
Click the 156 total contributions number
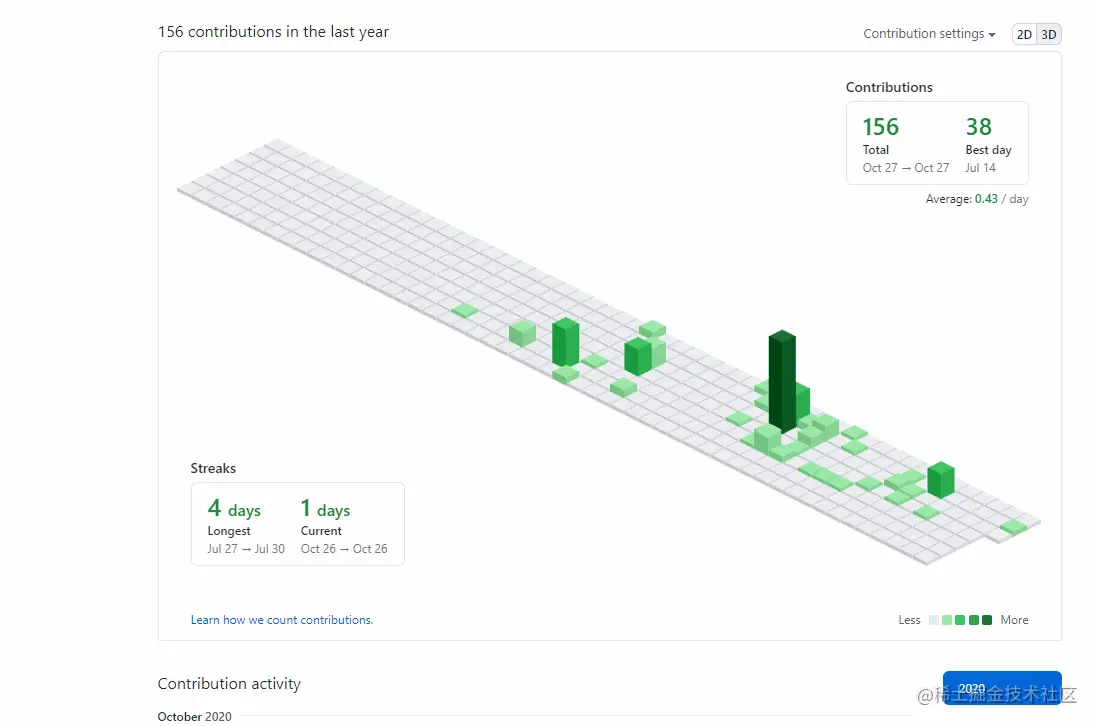(880, 127)
